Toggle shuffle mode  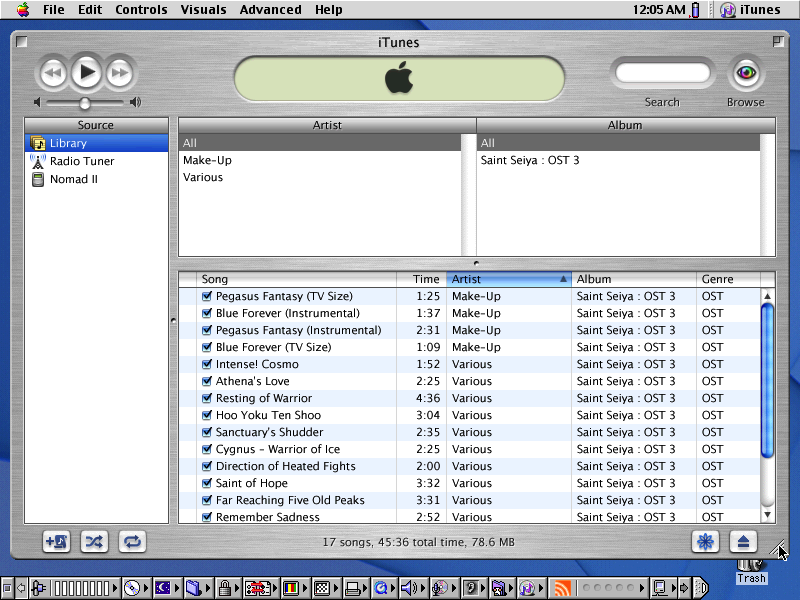click(94, 542)
